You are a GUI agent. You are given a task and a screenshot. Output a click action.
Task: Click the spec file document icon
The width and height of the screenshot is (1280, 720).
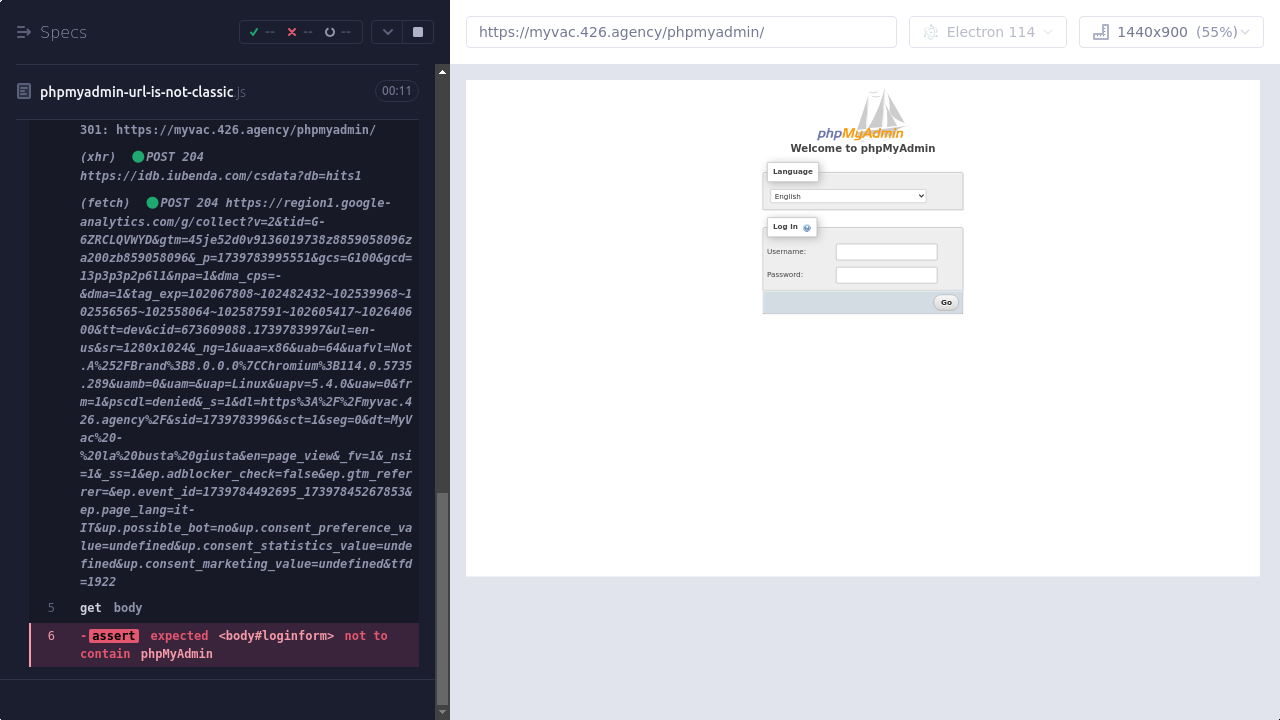[x=24, y=92]
